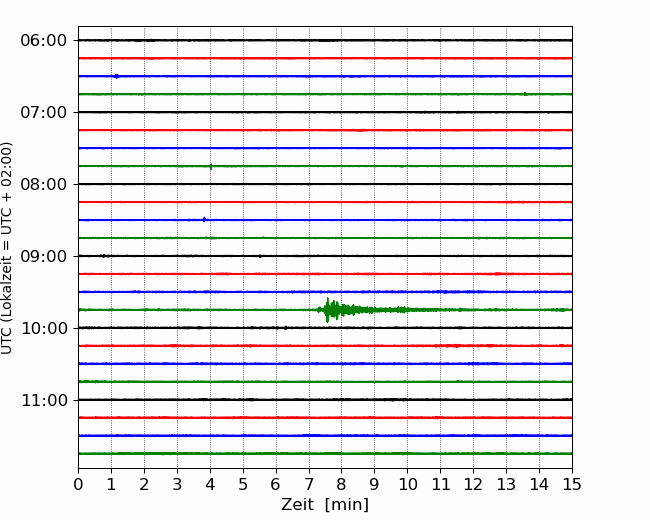Click the x-axis tick label 4
Screen dimensions: 650x520
point(210,484)
